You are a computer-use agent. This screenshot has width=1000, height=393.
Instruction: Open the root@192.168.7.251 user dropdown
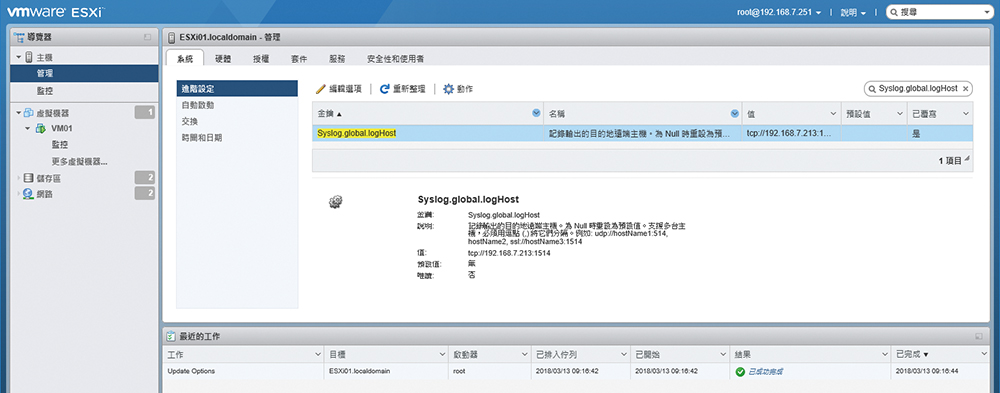tap(778, 12)
